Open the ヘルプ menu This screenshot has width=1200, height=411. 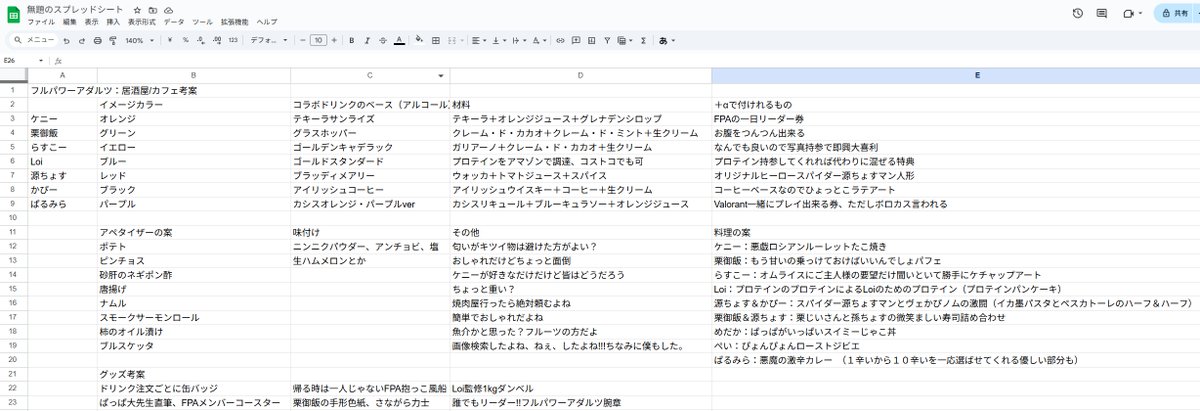click(x=267, y=21)
